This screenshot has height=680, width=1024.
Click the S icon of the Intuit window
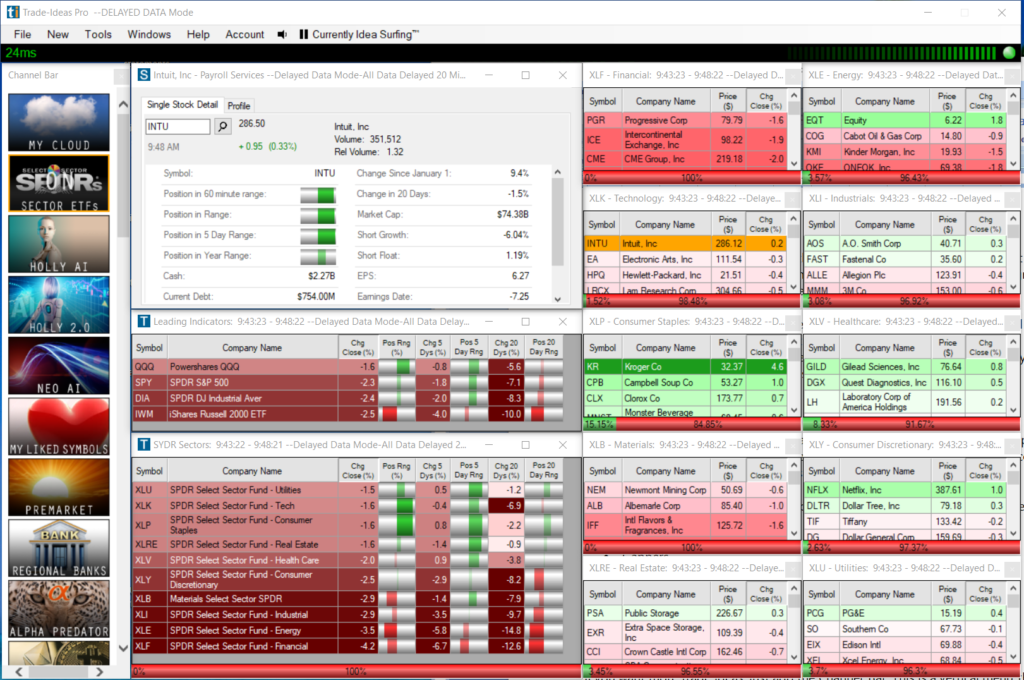click(x=144, y=75)
